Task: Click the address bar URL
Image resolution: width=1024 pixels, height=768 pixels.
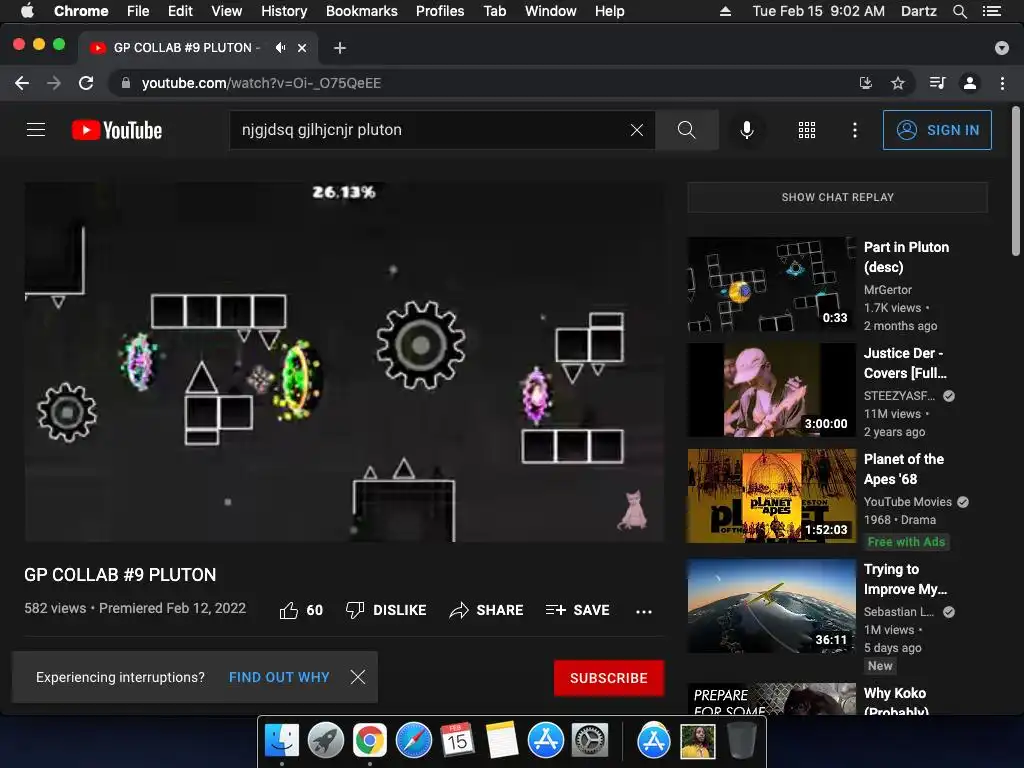Action: tap(261, 83)
